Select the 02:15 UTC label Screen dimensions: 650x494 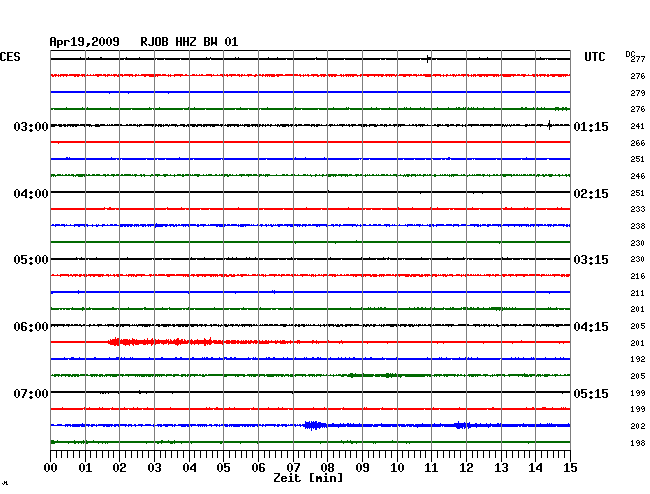click(x=591, y=194)
